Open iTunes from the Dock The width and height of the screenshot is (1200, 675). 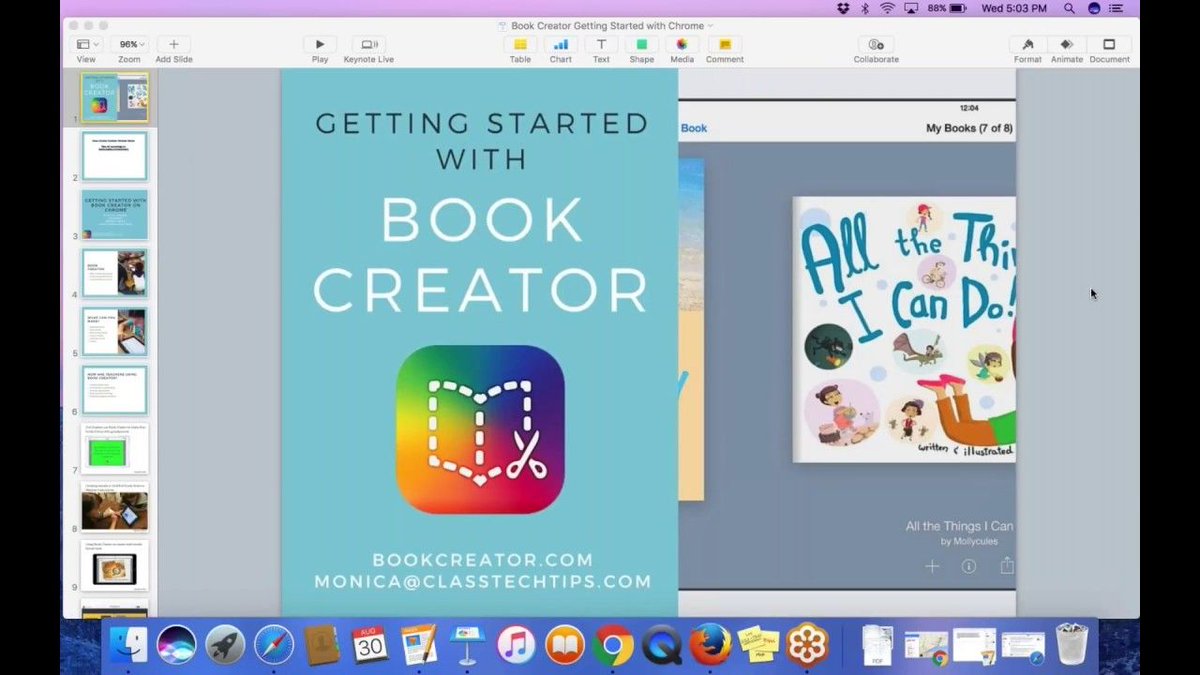(516, 645)
